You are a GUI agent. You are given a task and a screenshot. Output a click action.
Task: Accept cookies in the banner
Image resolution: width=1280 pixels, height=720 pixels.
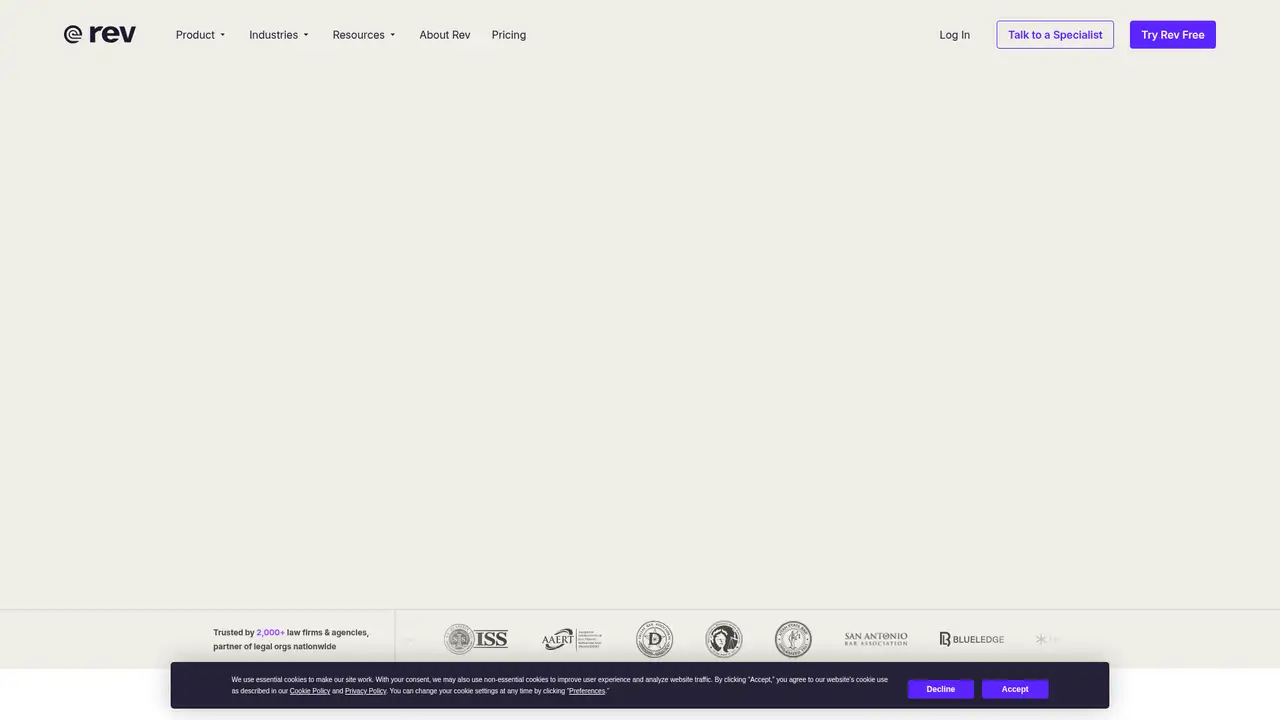pos(1015,689)
